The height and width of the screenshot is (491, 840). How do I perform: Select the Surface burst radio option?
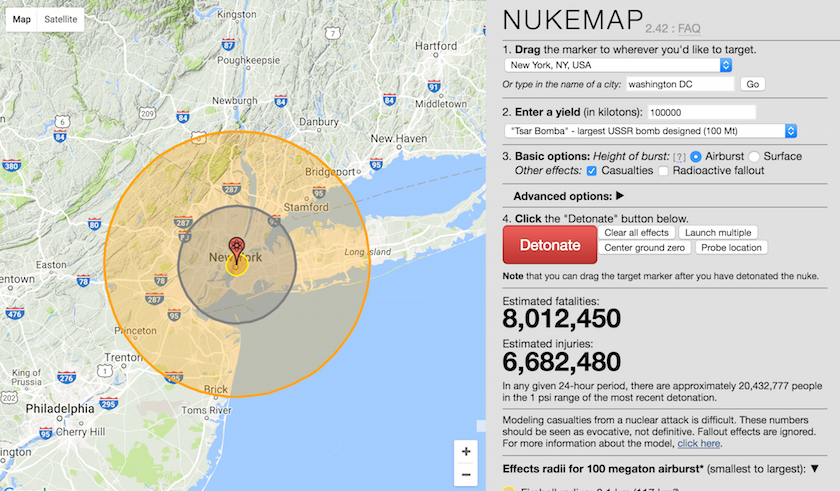pyautogui.click(x=755, y=157)
